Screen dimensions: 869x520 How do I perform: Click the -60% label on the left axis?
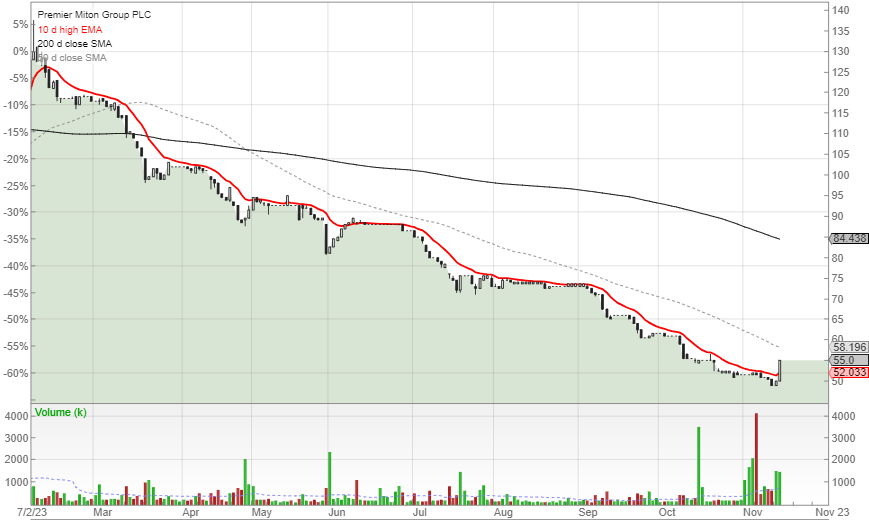[16, 373]
